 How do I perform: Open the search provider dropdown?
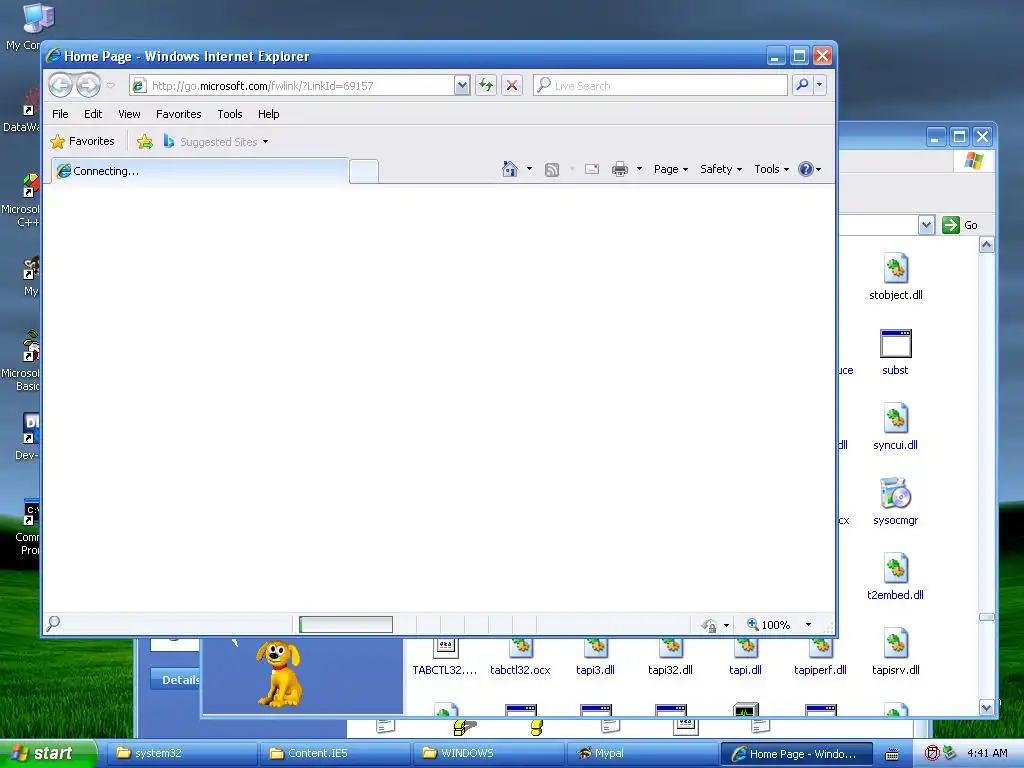(819, 85)
